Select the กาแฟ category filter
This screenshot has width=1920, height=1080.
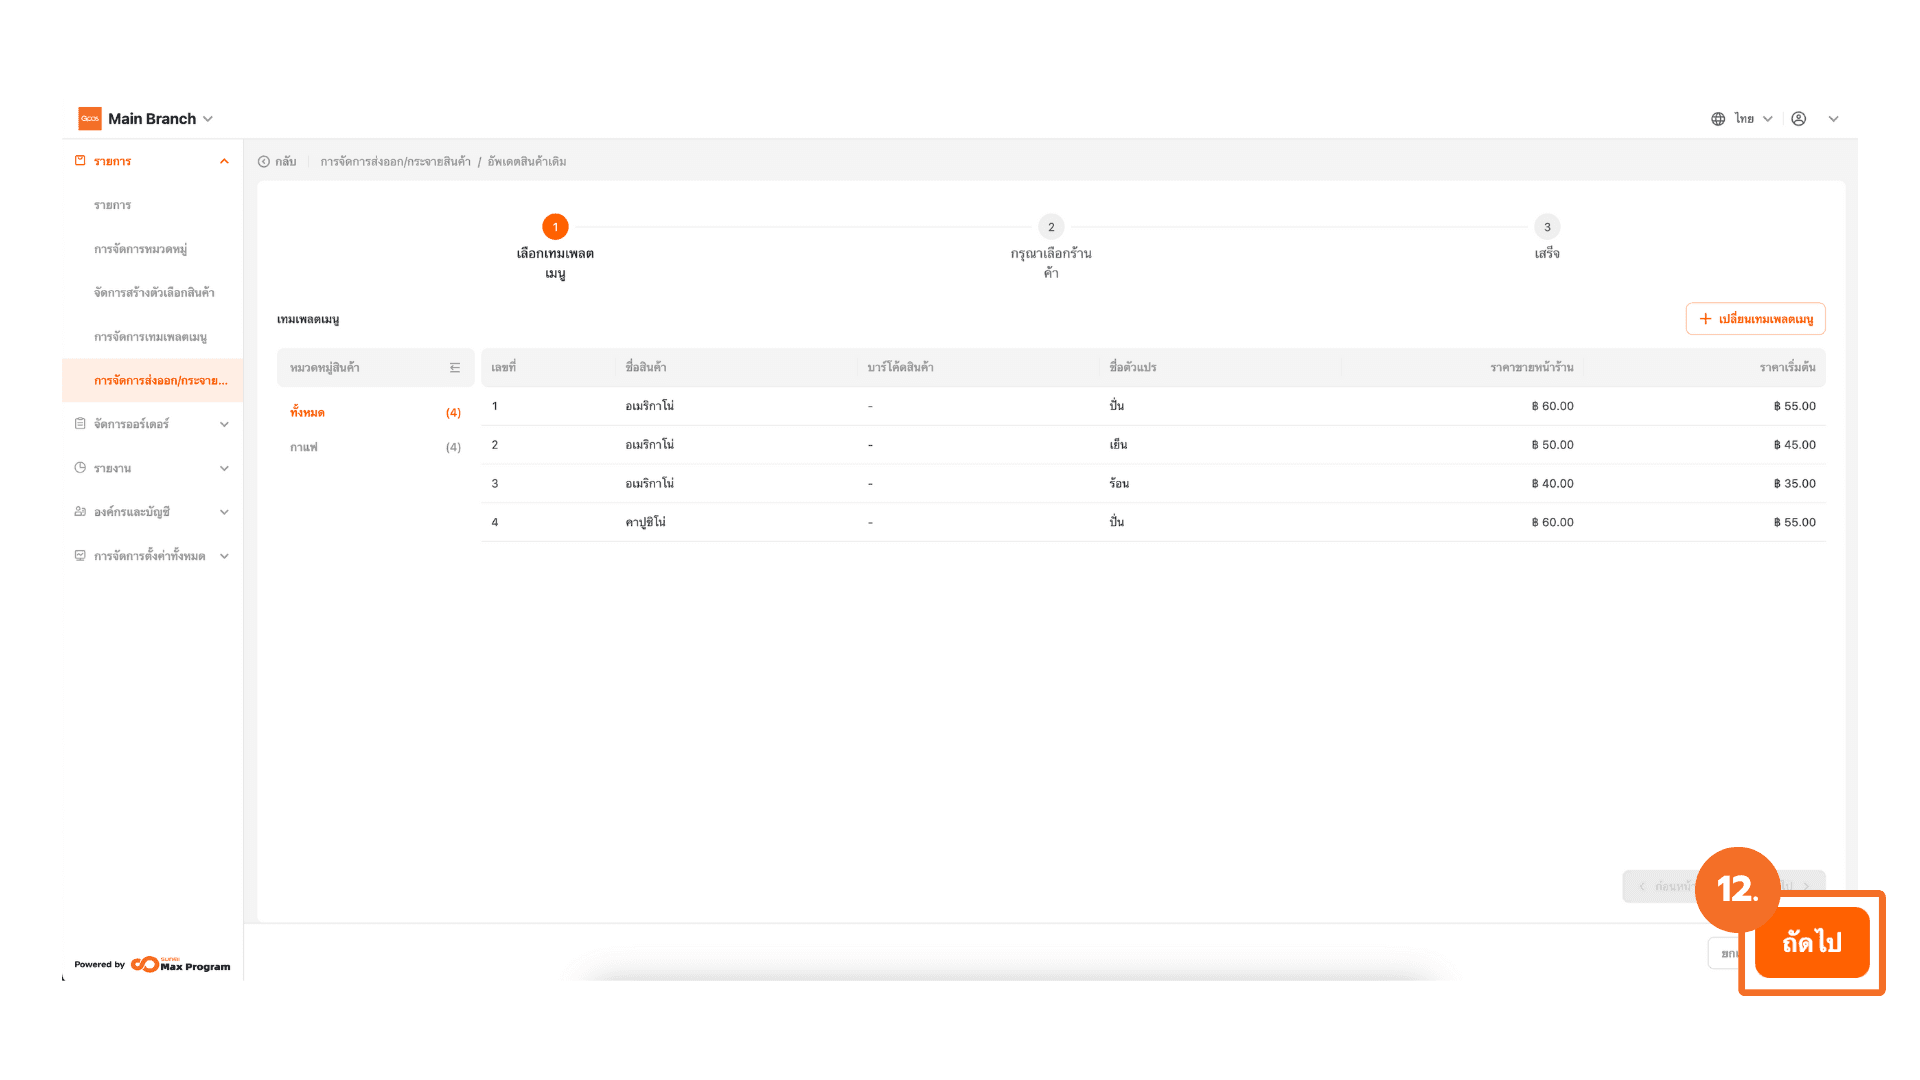tap(304, 448)
